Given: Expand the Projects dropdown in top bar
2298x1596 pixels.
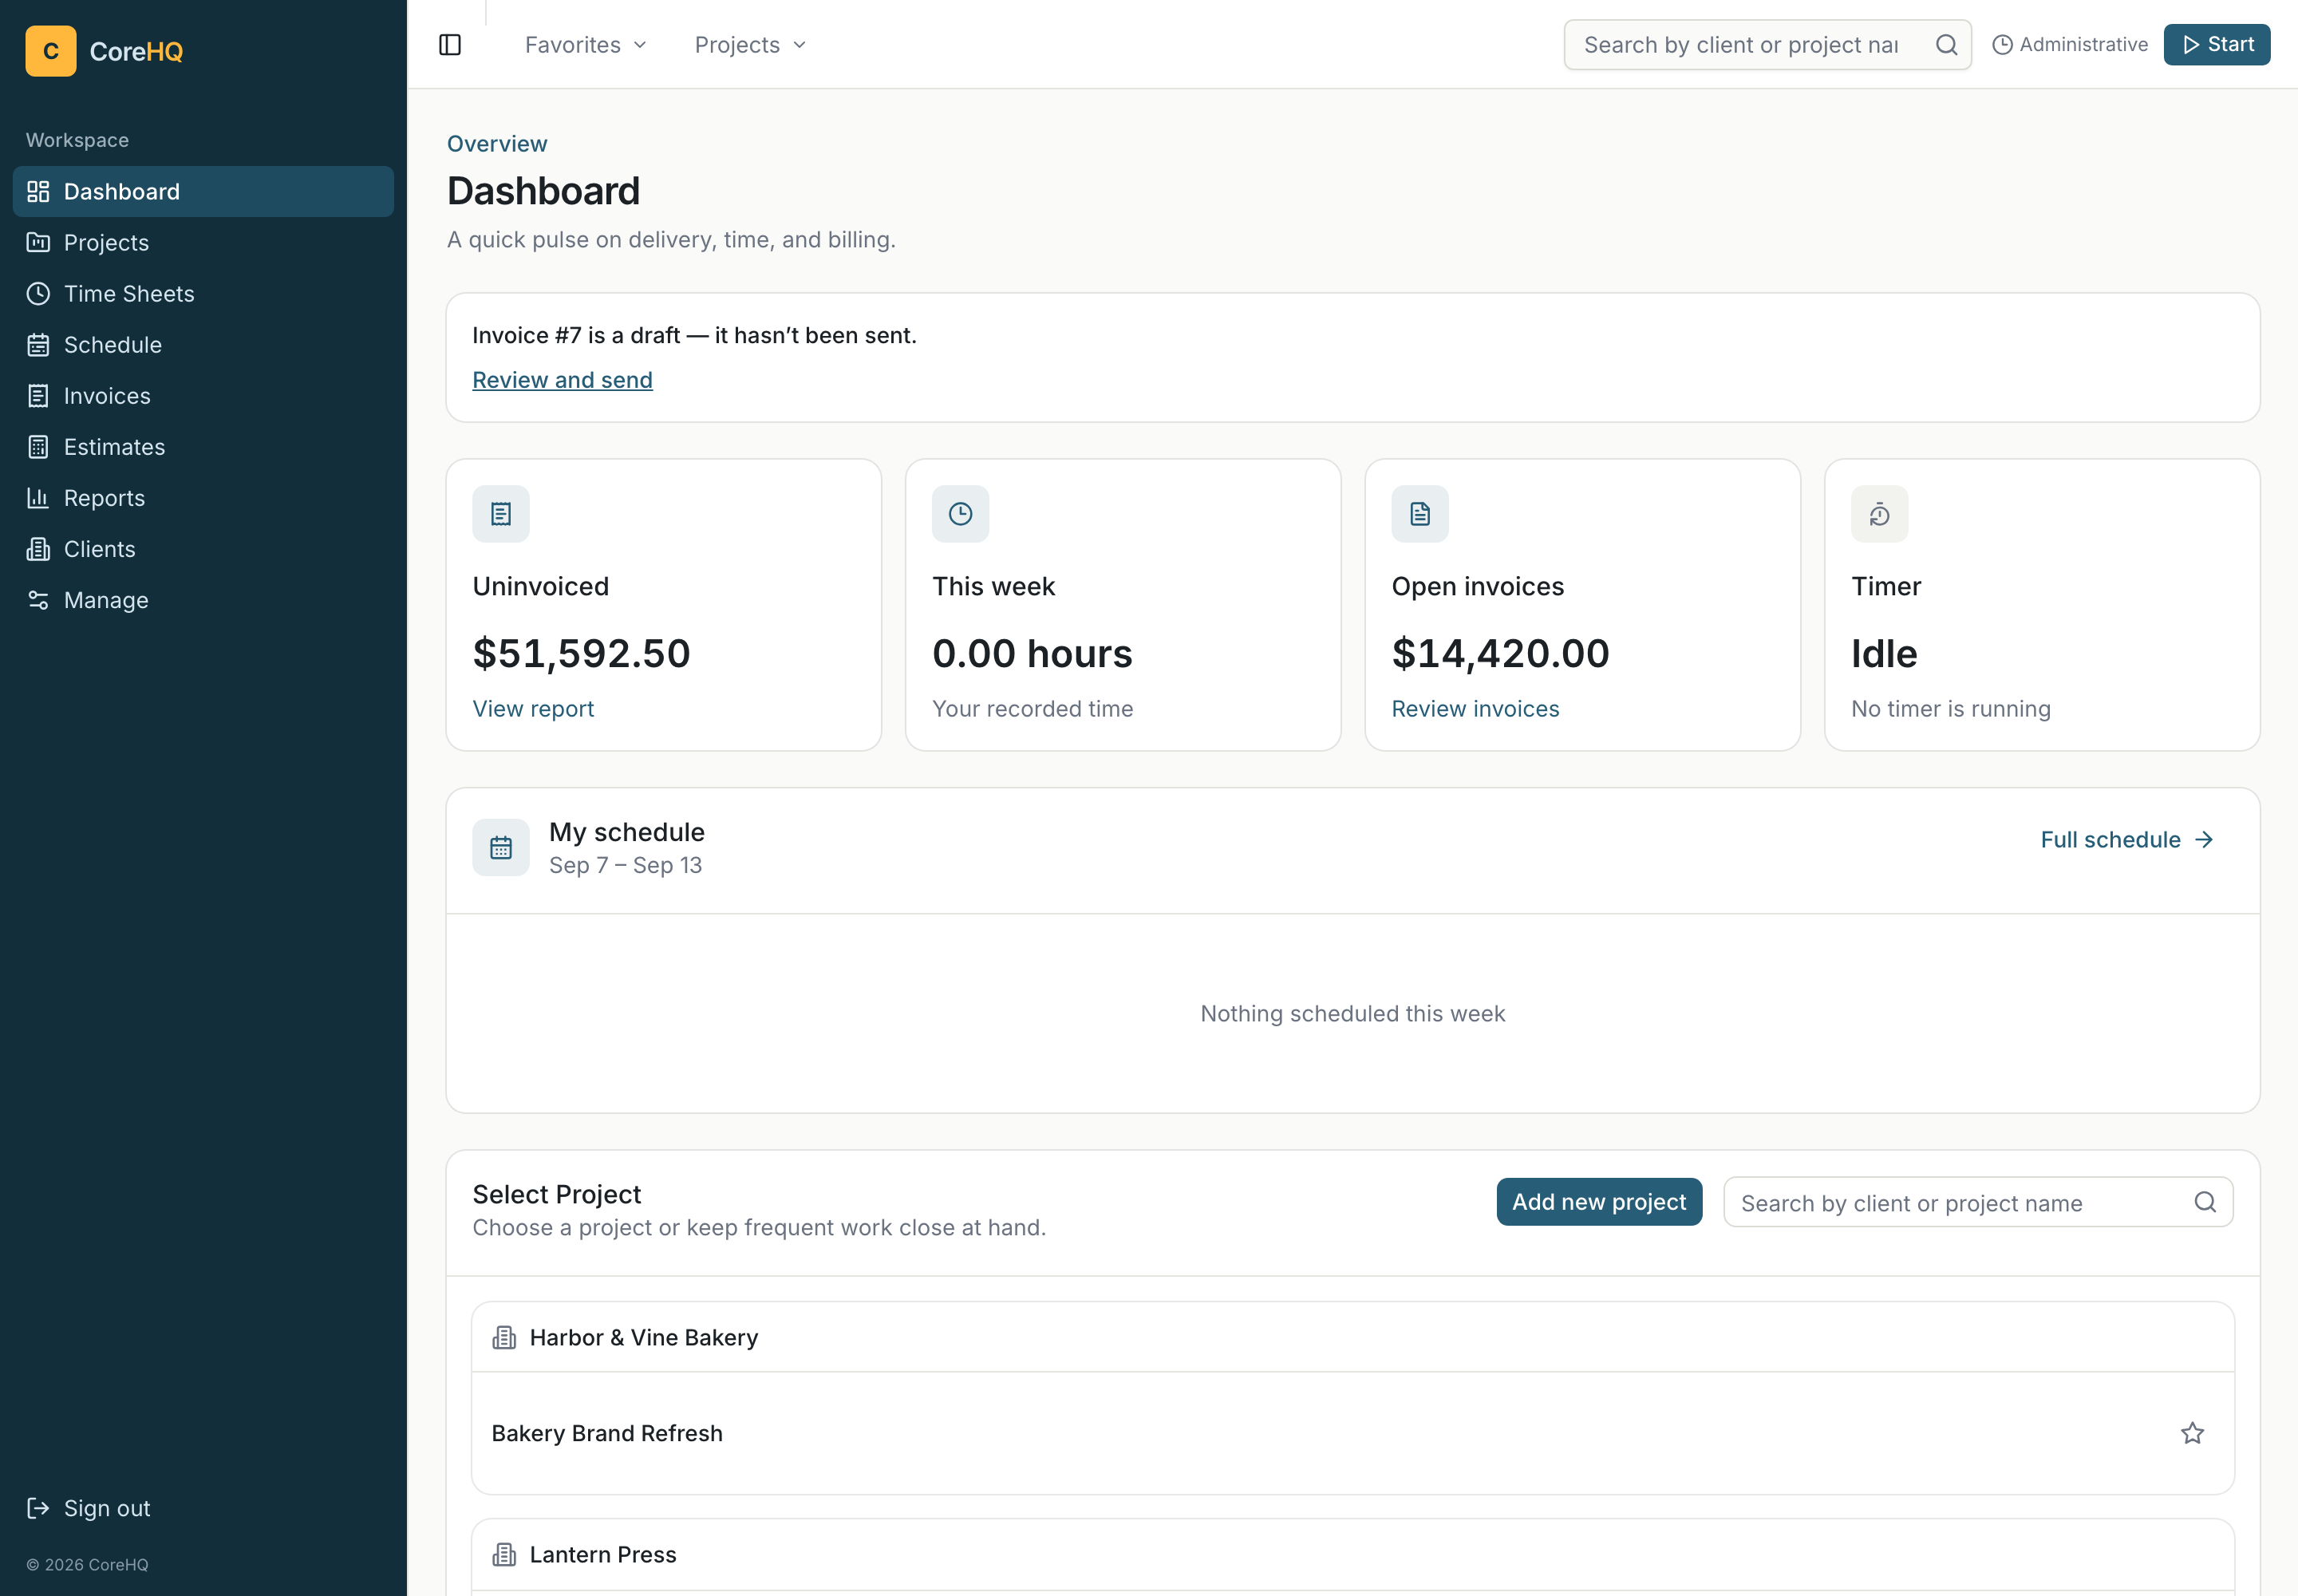Looking at the screenshot, I should [750, 45].
